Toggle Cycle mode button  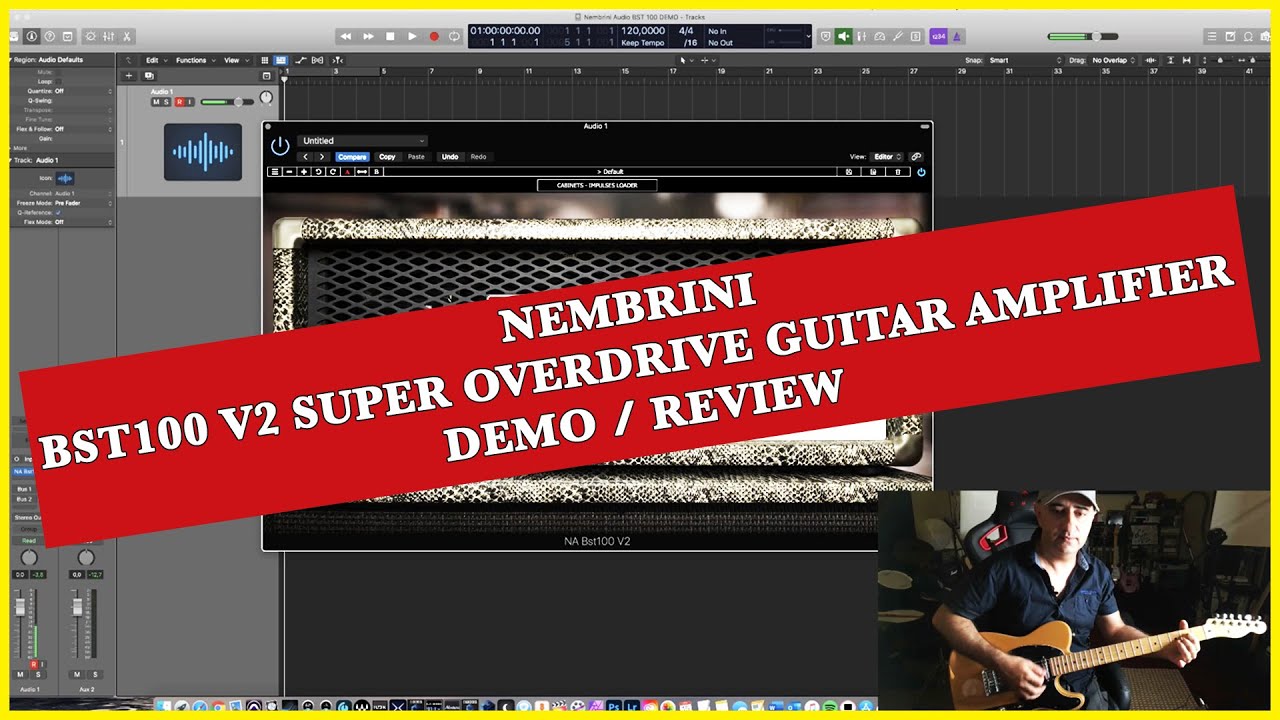455,36
